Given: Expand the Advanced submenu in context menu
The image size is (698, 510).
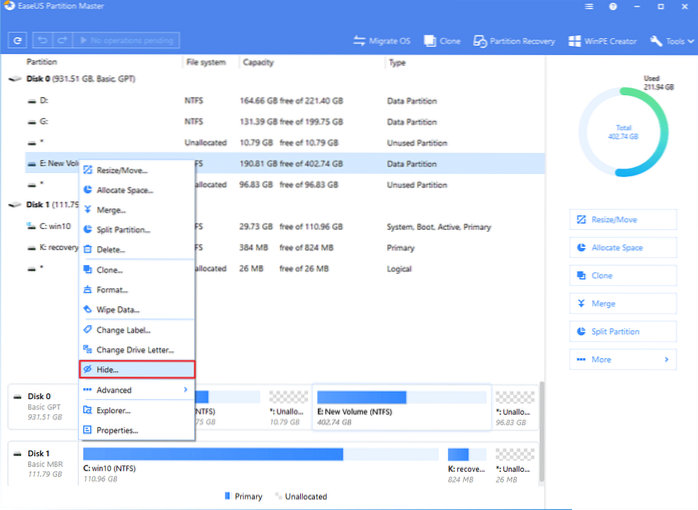Looking at the screenshot, I should (136, 390).
